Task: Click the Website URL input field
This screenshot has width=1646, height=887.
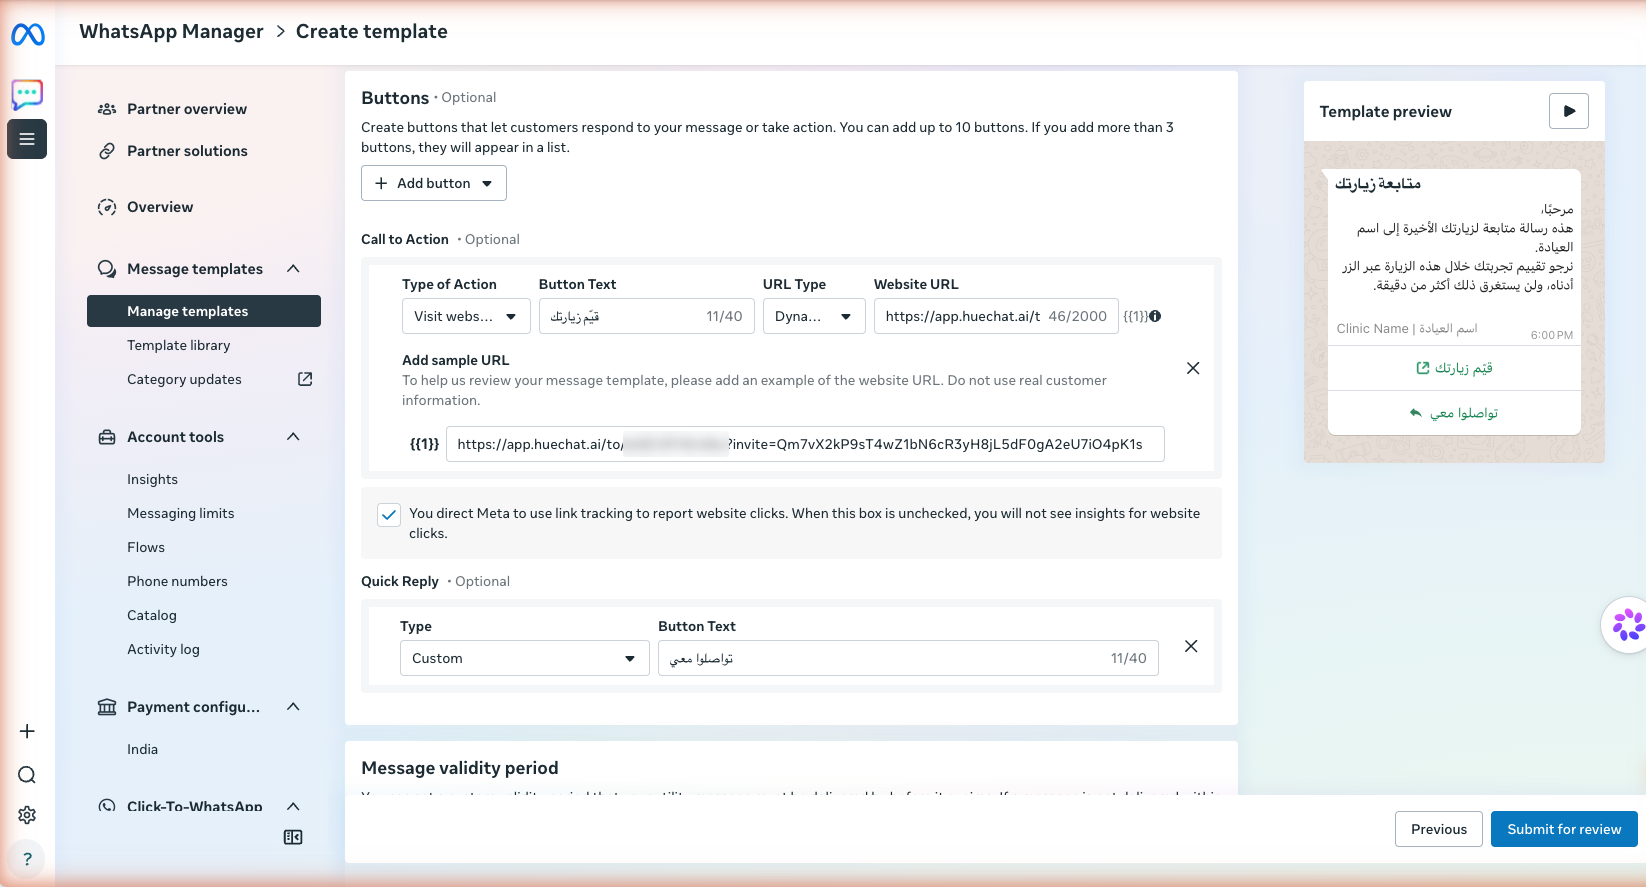Action: pyautogui.click(x=996, y=316)
